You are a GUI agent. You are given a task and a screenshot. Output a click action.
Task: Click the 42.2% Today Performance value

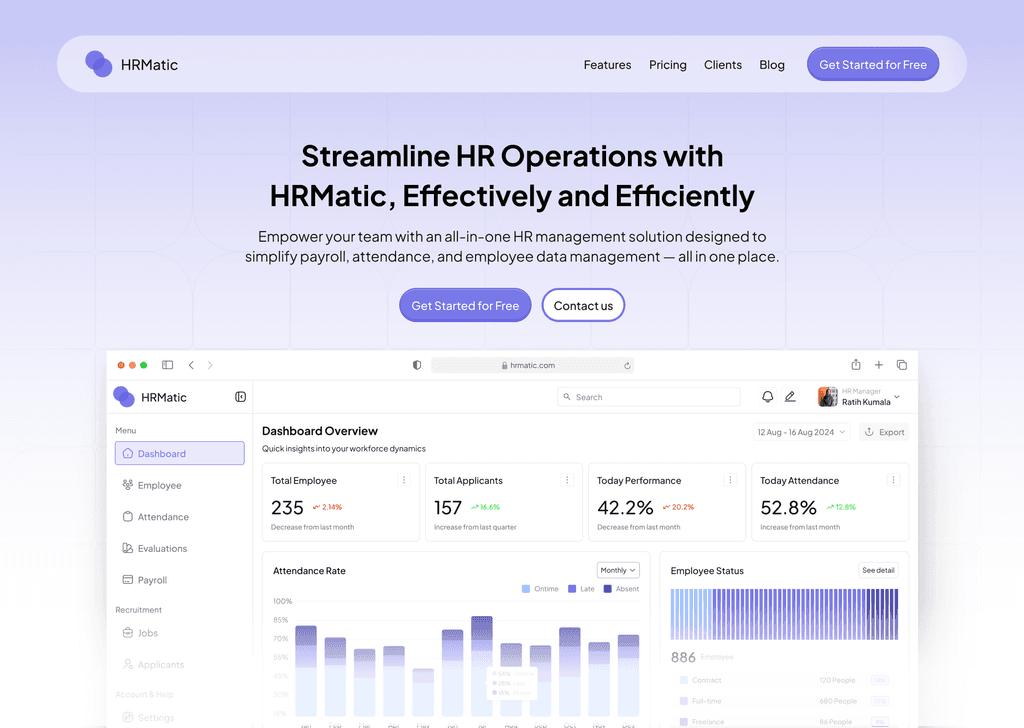(625, 507)
